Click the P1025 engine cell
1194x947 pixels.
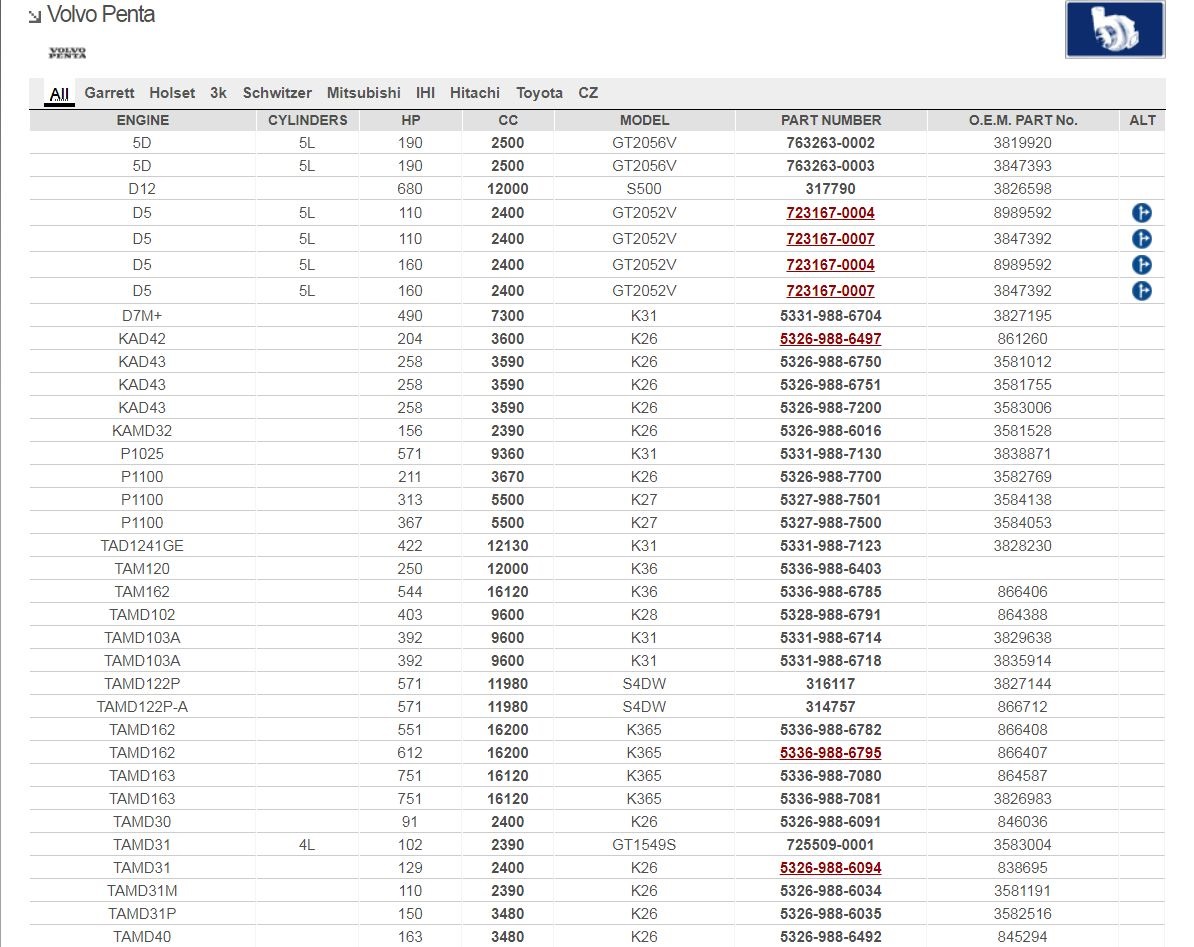pyautogui.click(x=142, y=454)
